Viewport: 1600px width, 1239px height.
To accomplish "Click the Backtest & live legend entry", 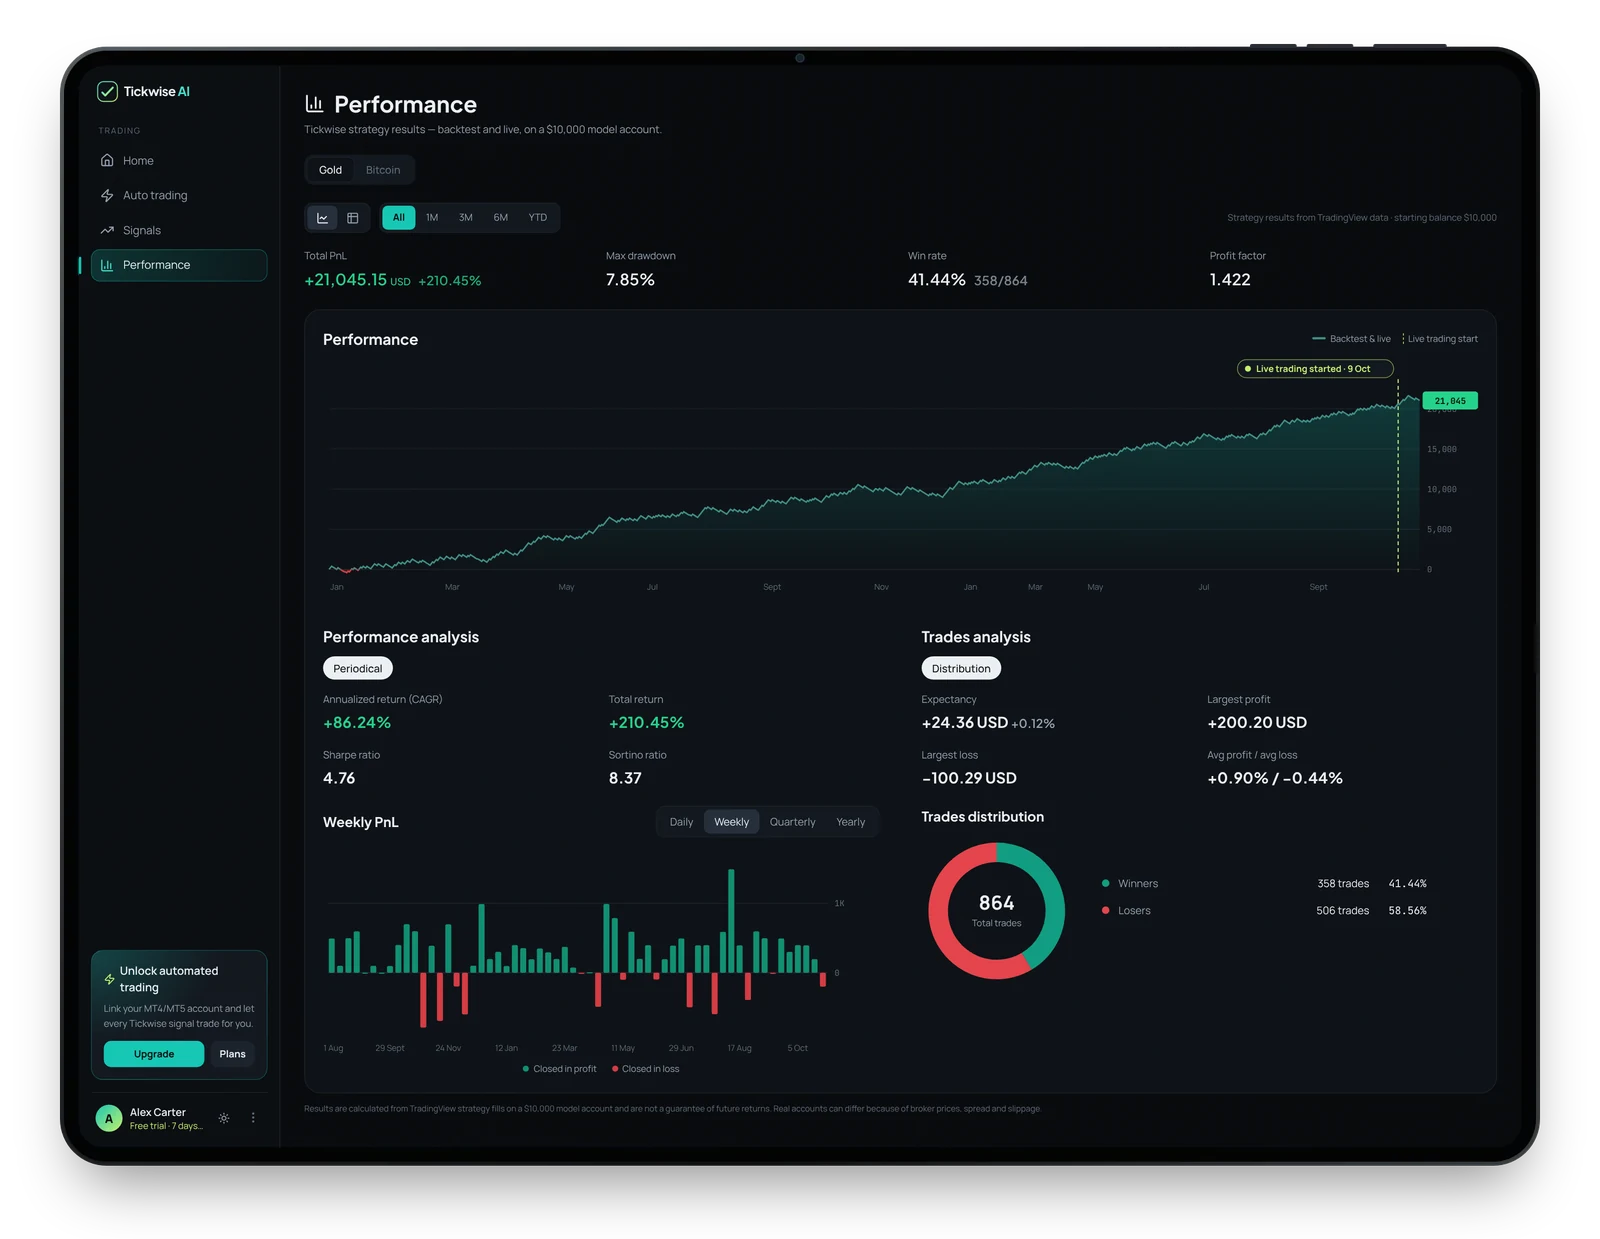I will (x=1351, y=339).
